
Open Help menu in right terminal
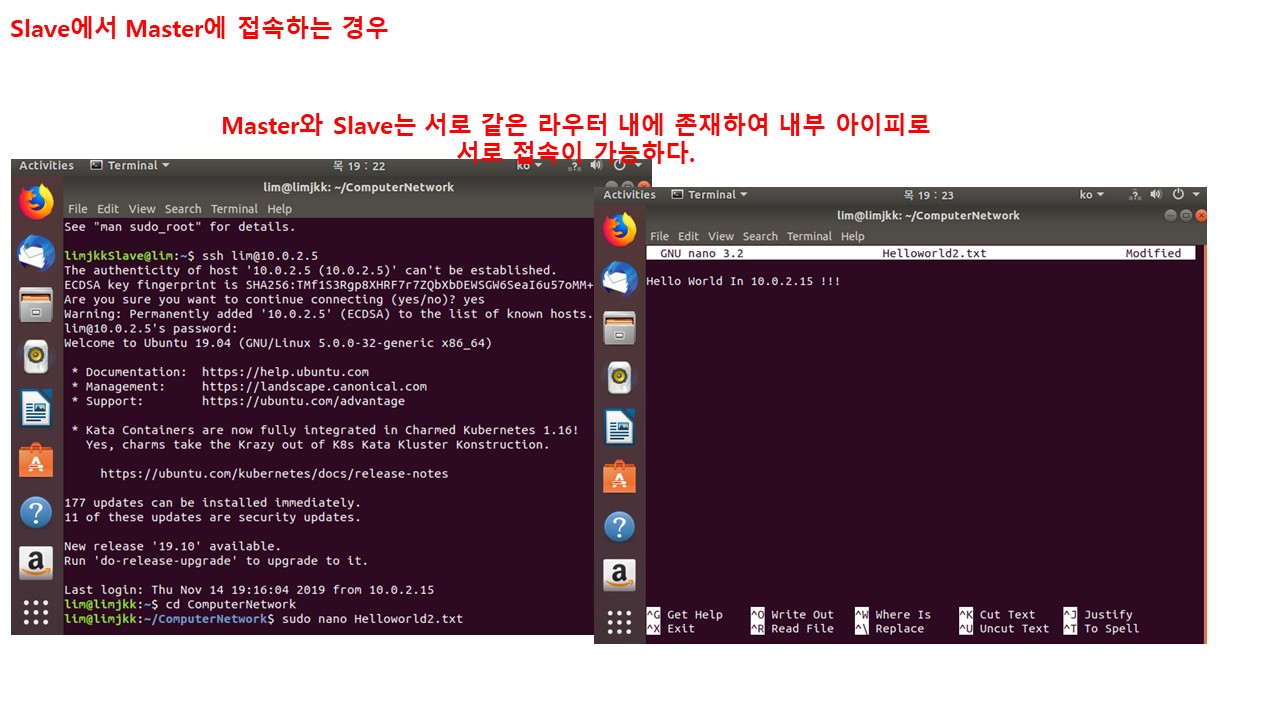853,236
